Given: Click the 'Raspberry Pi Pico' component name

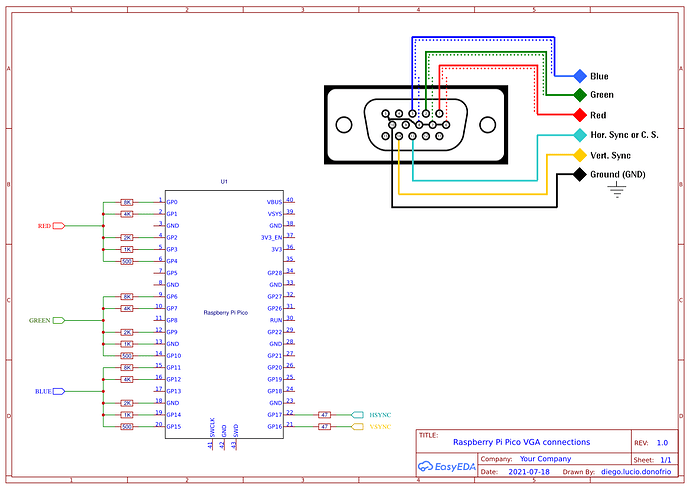Looking at the screenshot, I should (x=225, y=312).
